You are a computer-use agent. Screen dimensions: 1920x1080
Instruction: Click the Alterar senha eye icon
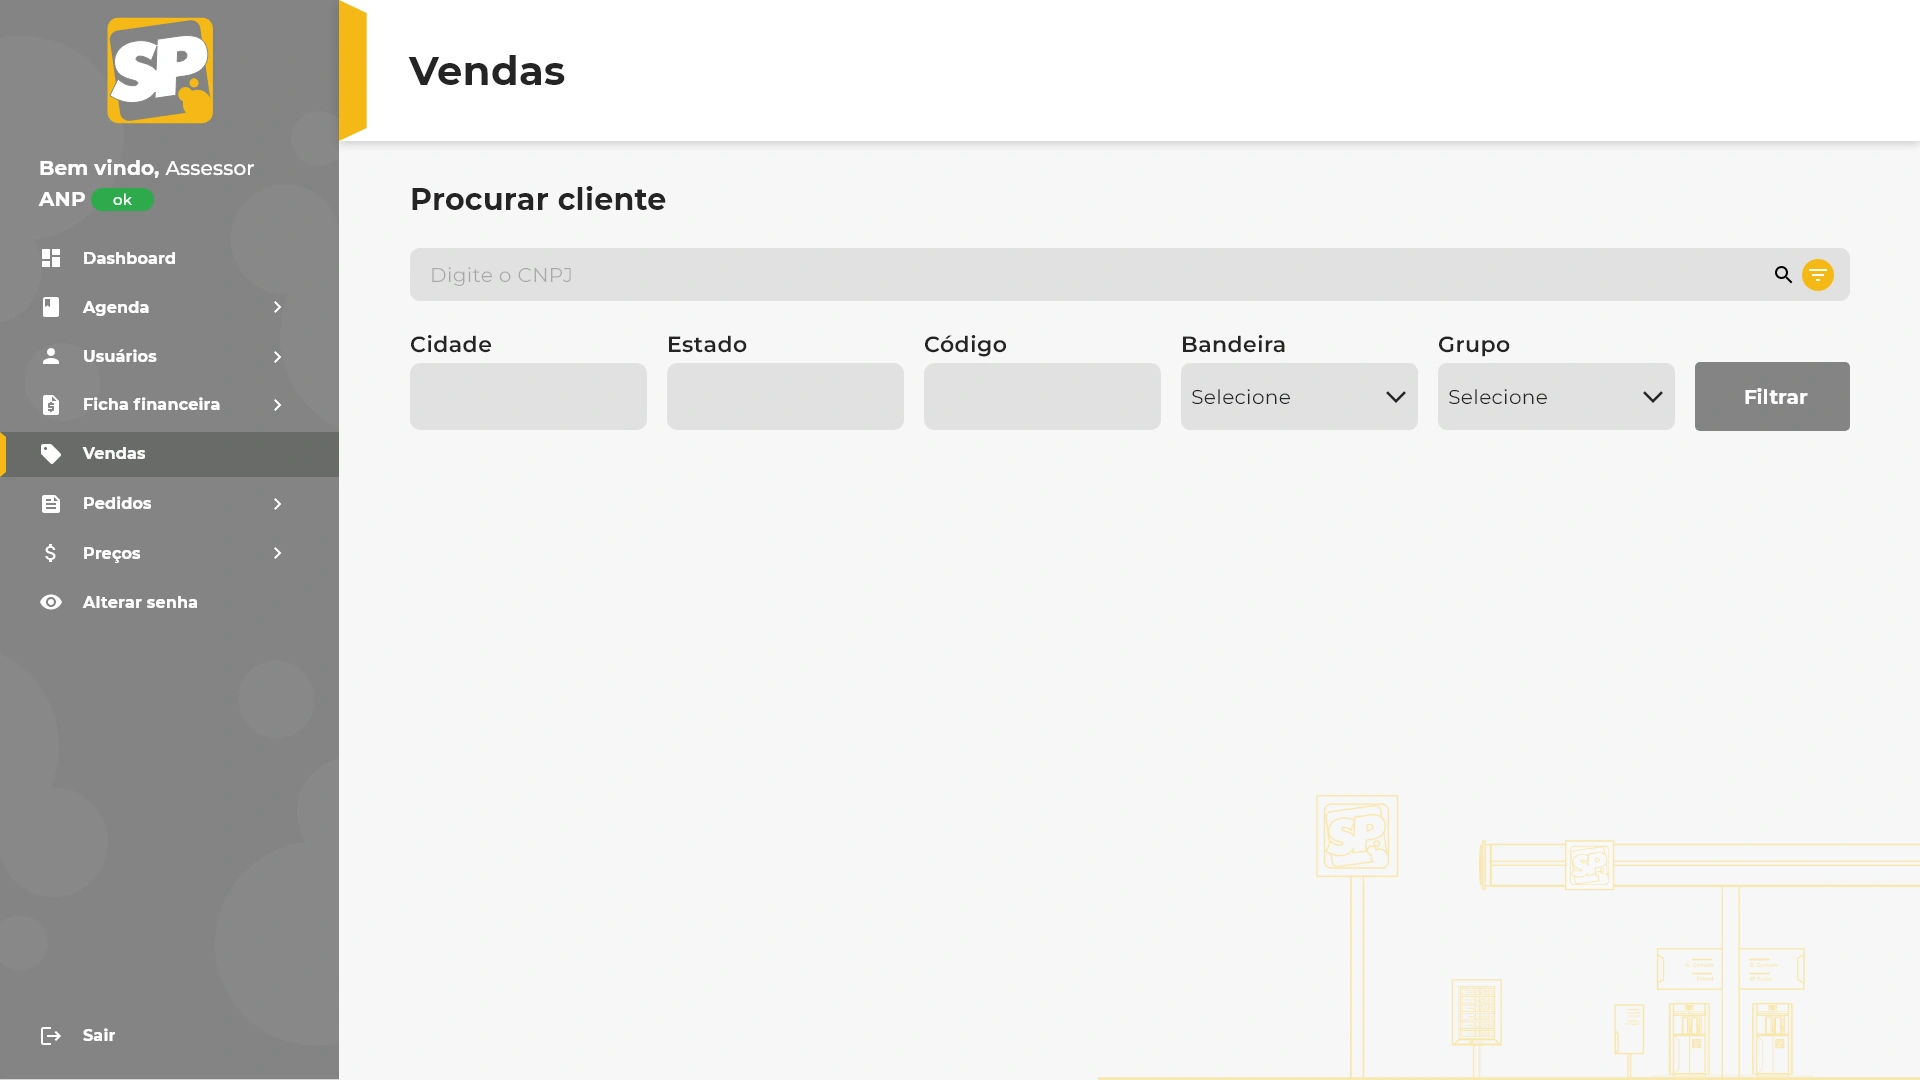pos(51,602)
